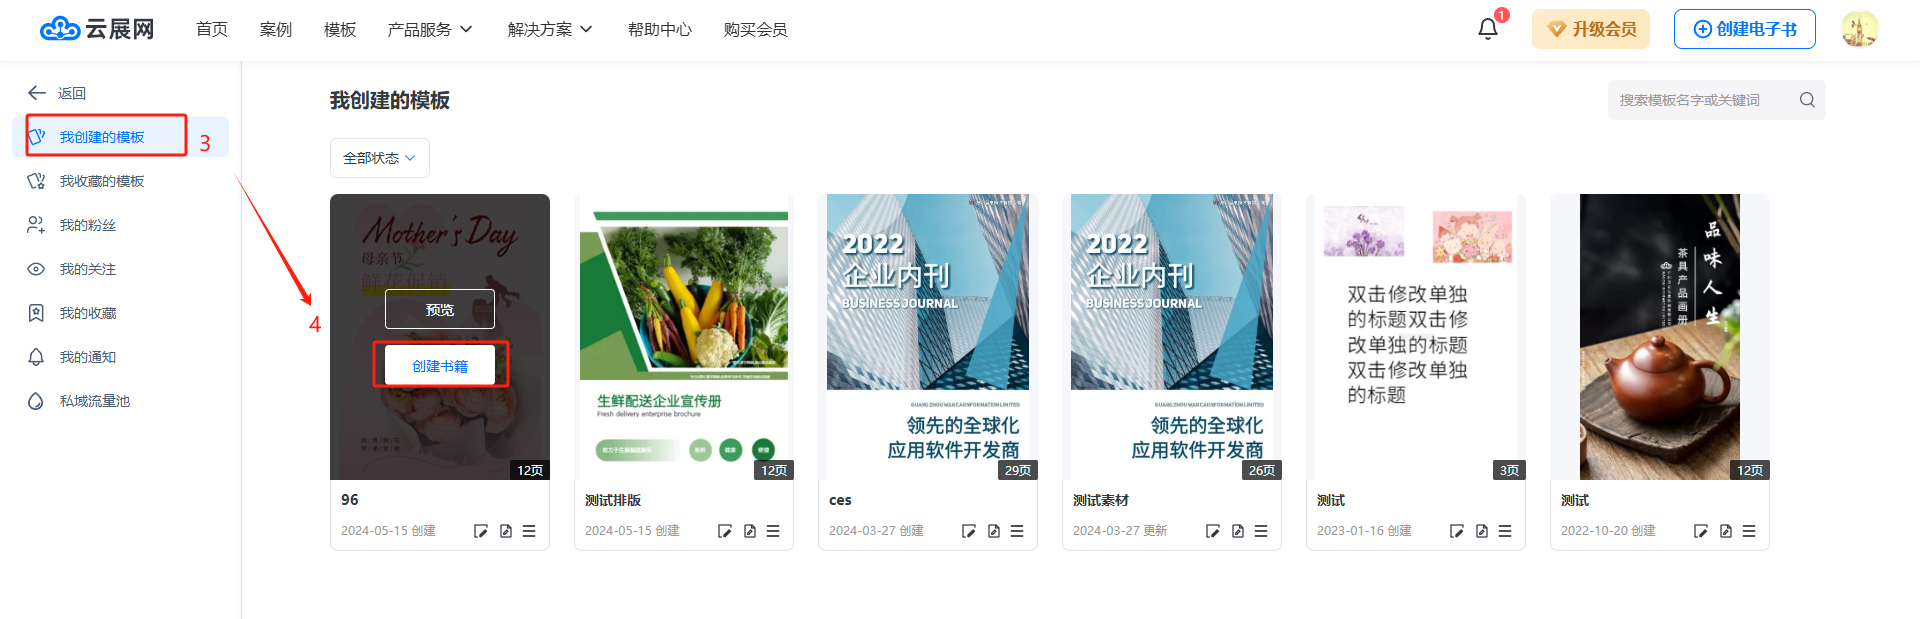
Task: Go to 私域流量池 in the sidebar
Action: (x=94, y=401)
